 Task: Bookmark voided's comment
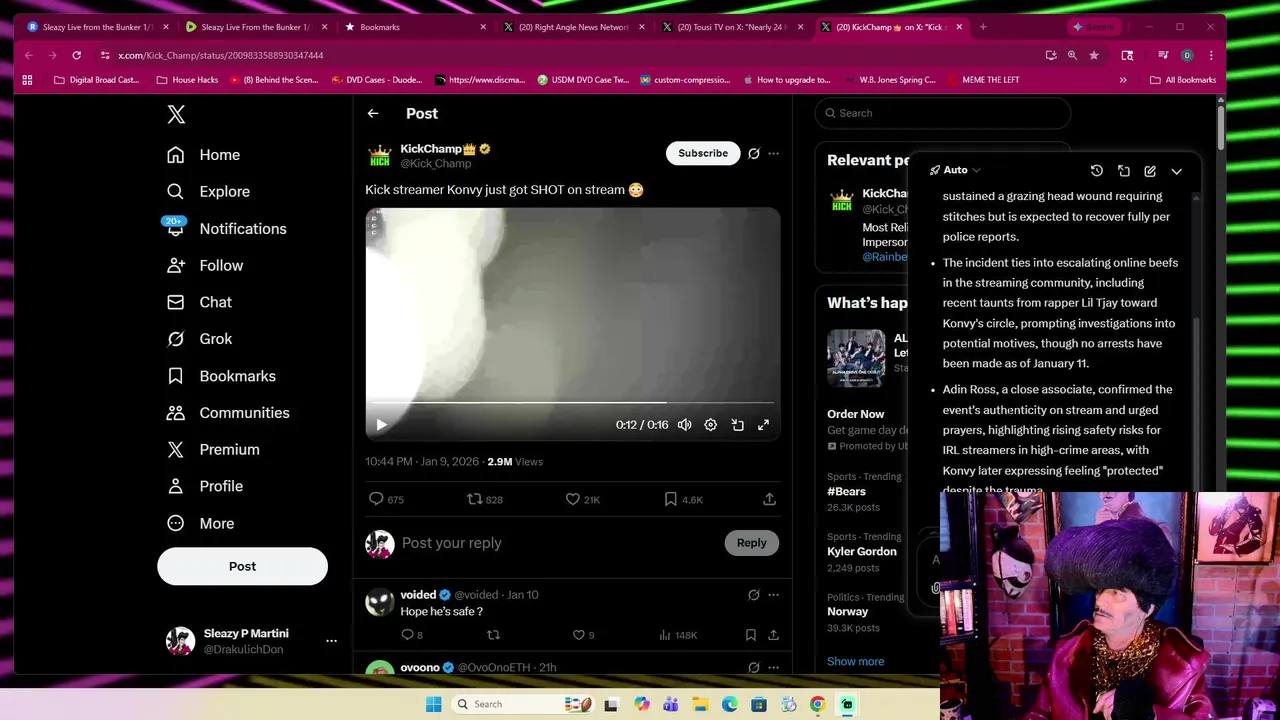click(751, 635)
